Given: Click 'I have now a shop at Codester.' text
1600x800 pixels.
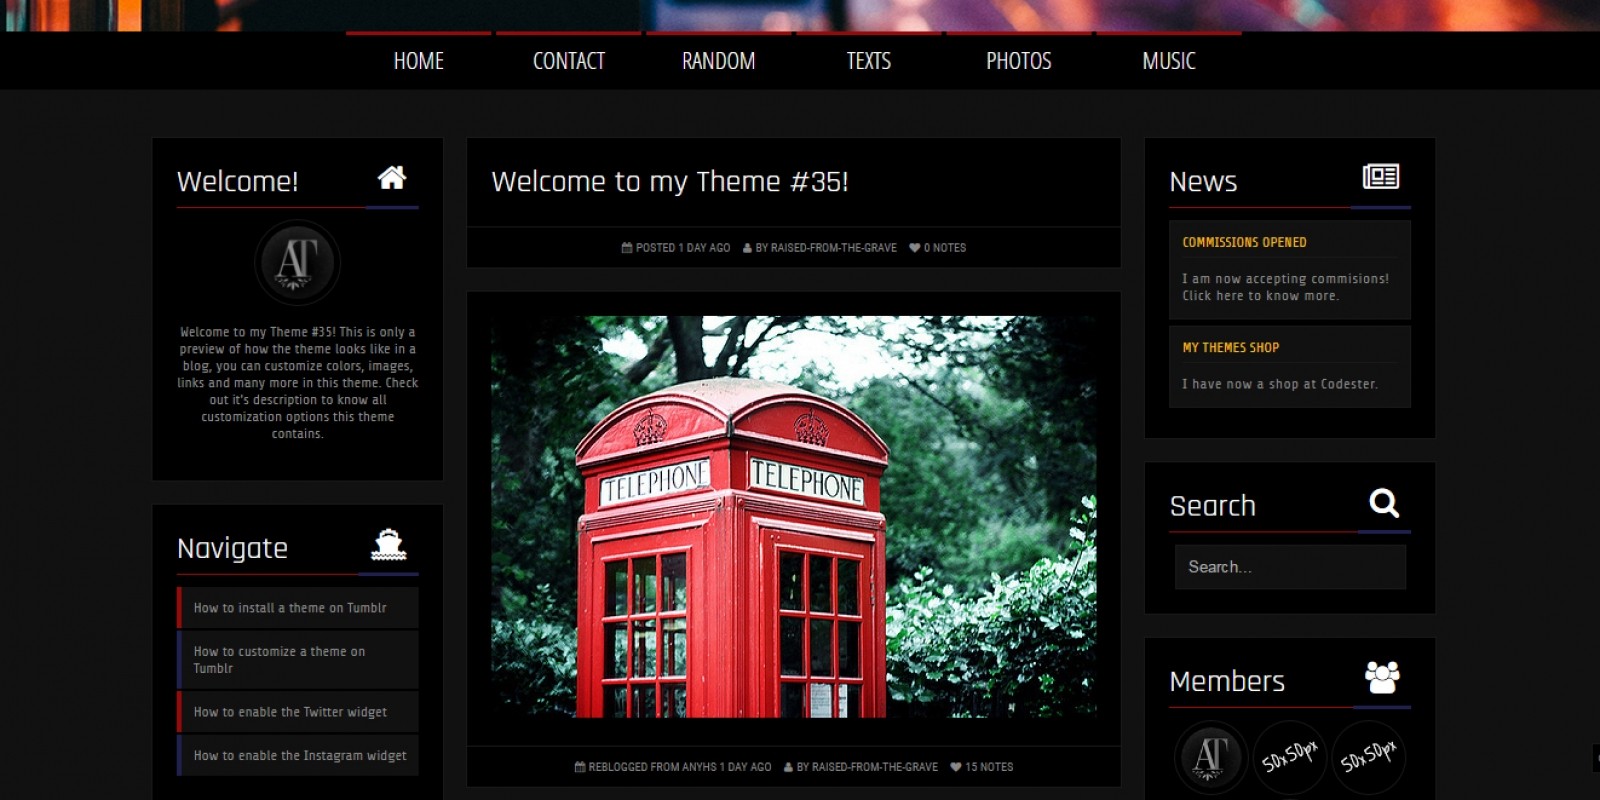Looking at the screenshot, I should pyautogui.click(x=1280, y=384).
